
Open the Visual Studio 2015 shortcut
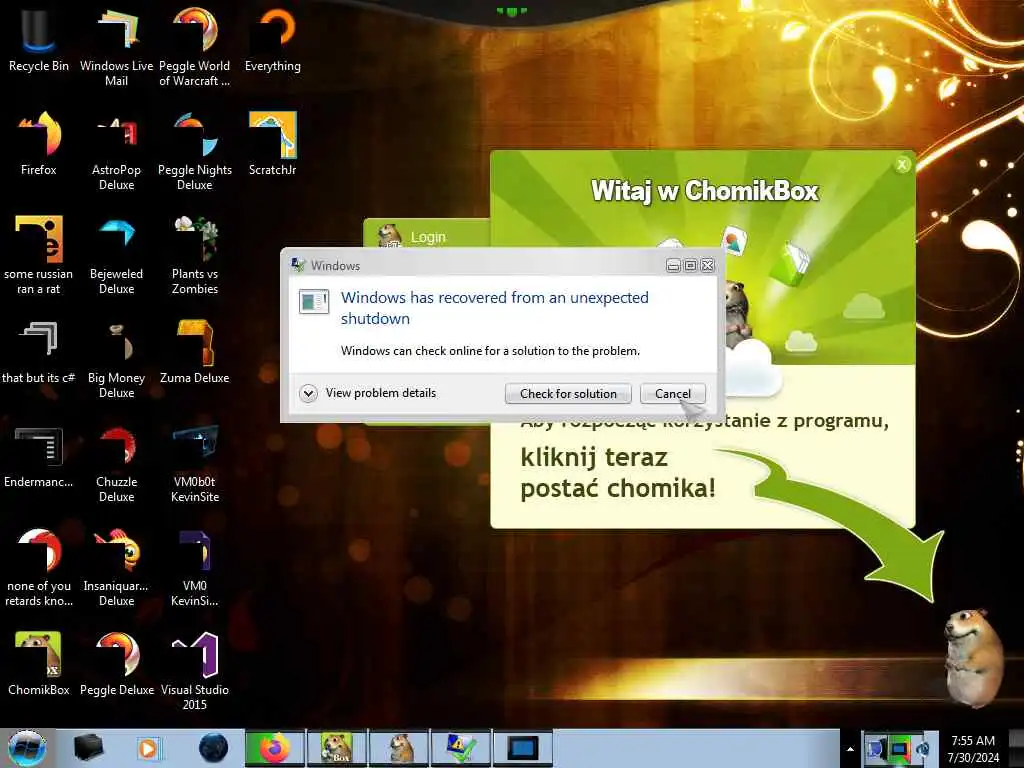tap(195, 671)
